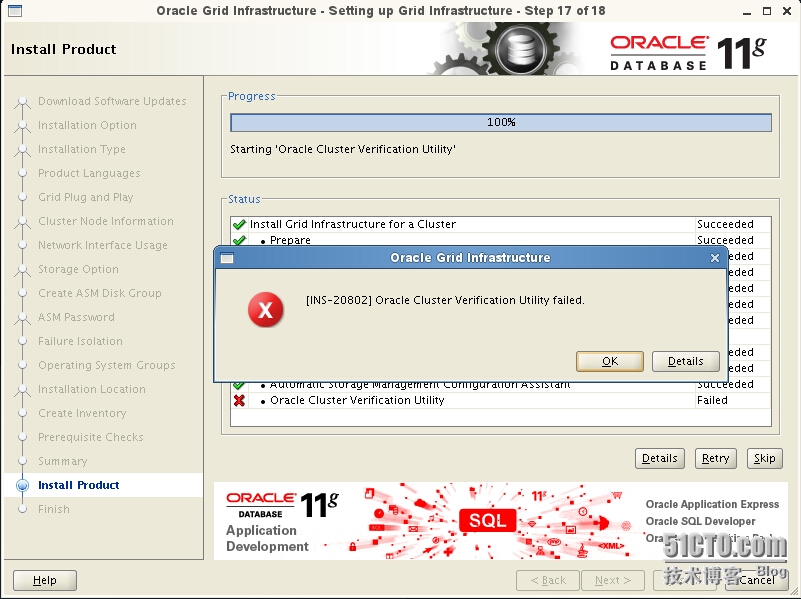Select Create ASM Disk Group step
The height and width of the screenshot is (599, 801).
pyautogui.click(x=100, y=293)
